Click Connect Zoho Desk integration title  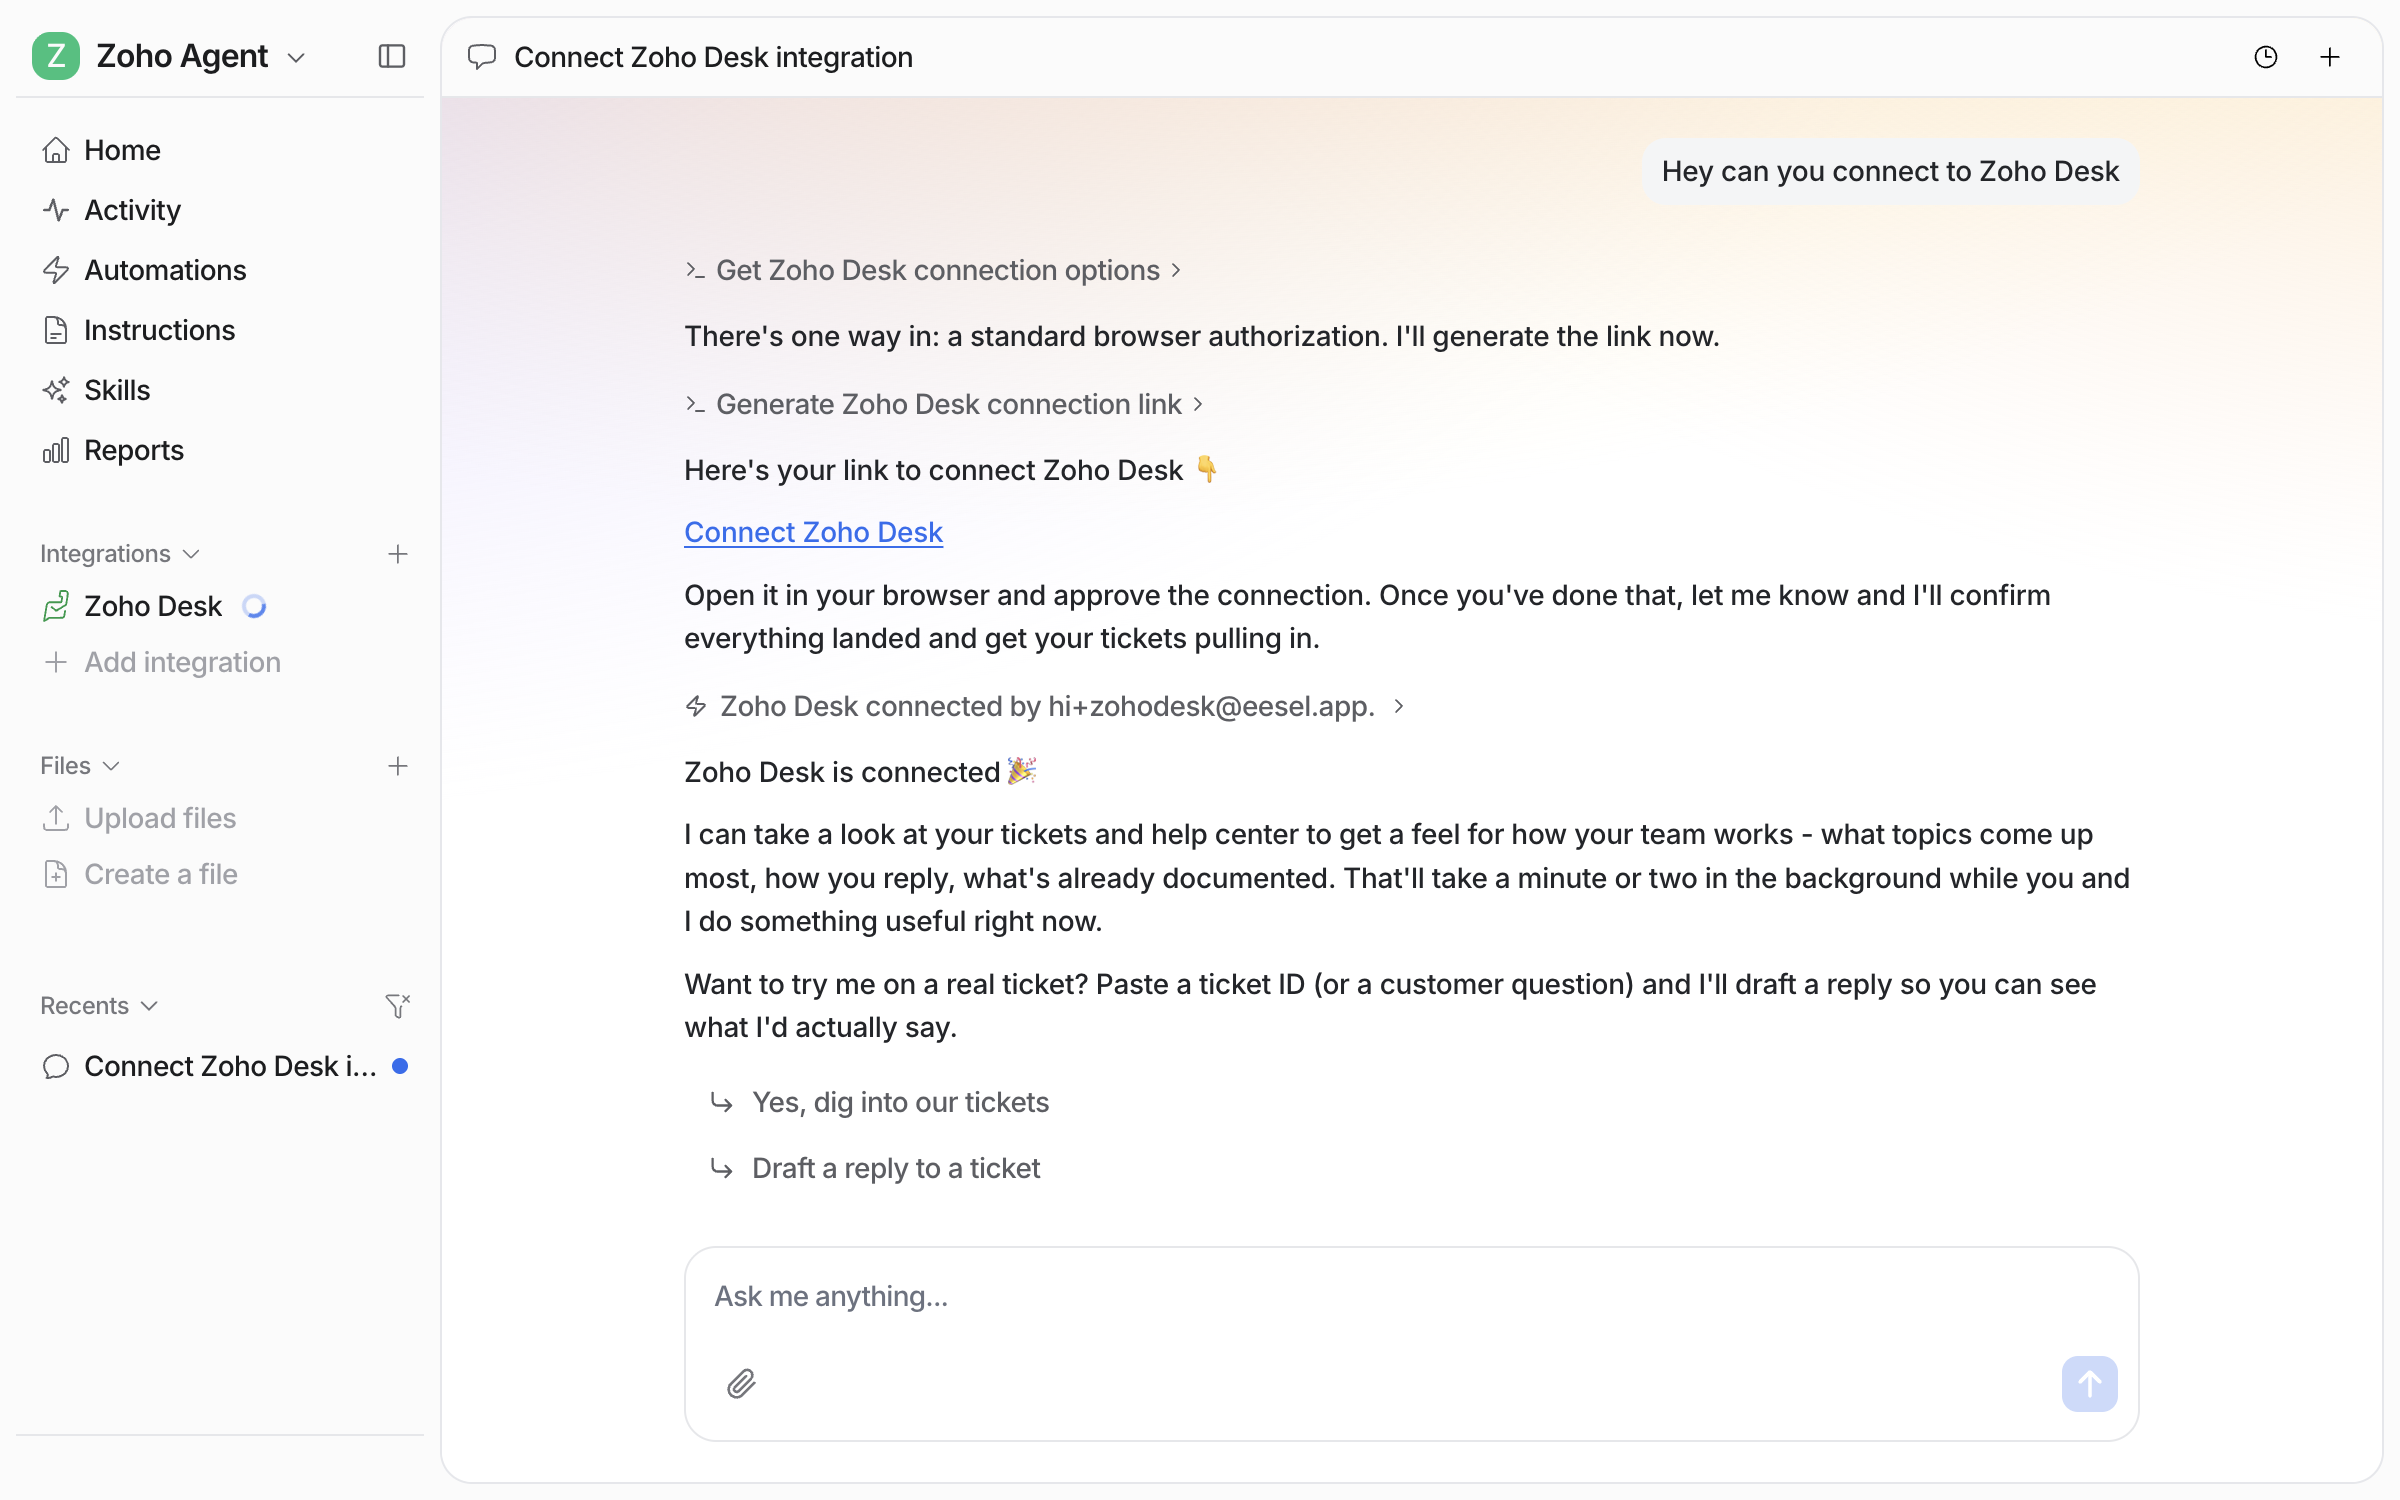click(713, 57)
